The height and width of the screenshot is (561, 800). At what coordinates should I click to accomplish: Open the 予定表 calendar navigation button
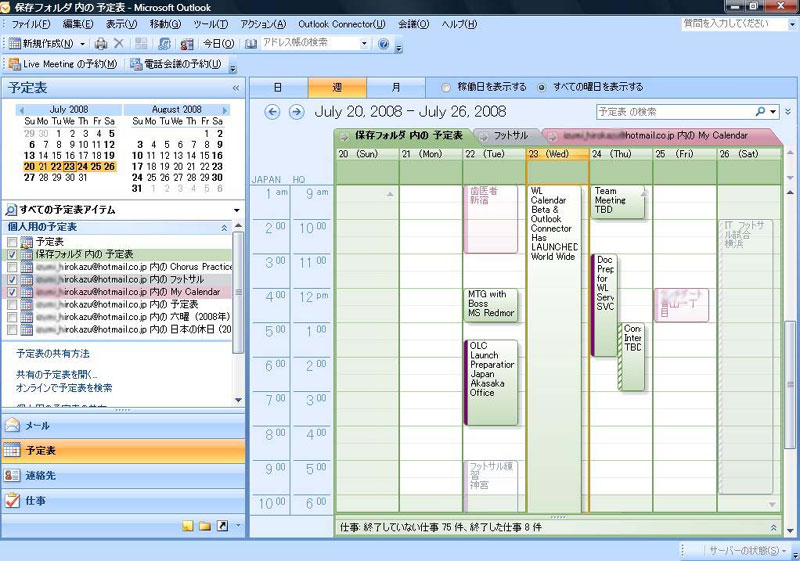(123, 450)
